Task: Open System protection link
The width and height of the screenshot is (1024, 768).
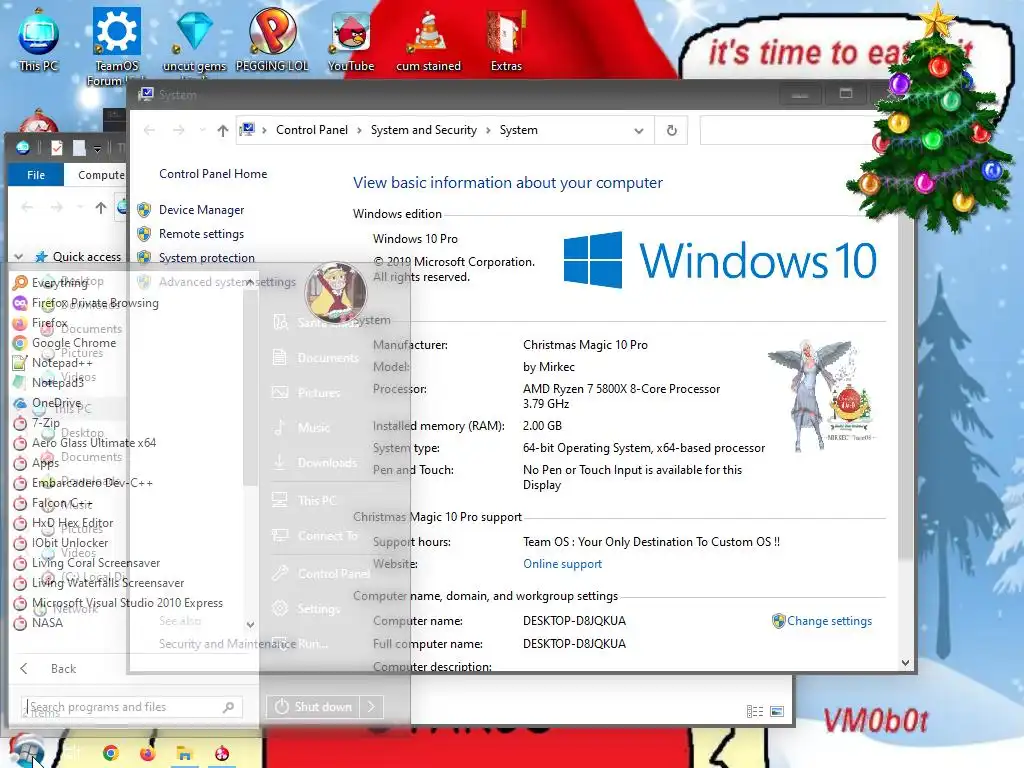Action: point(206,257)
